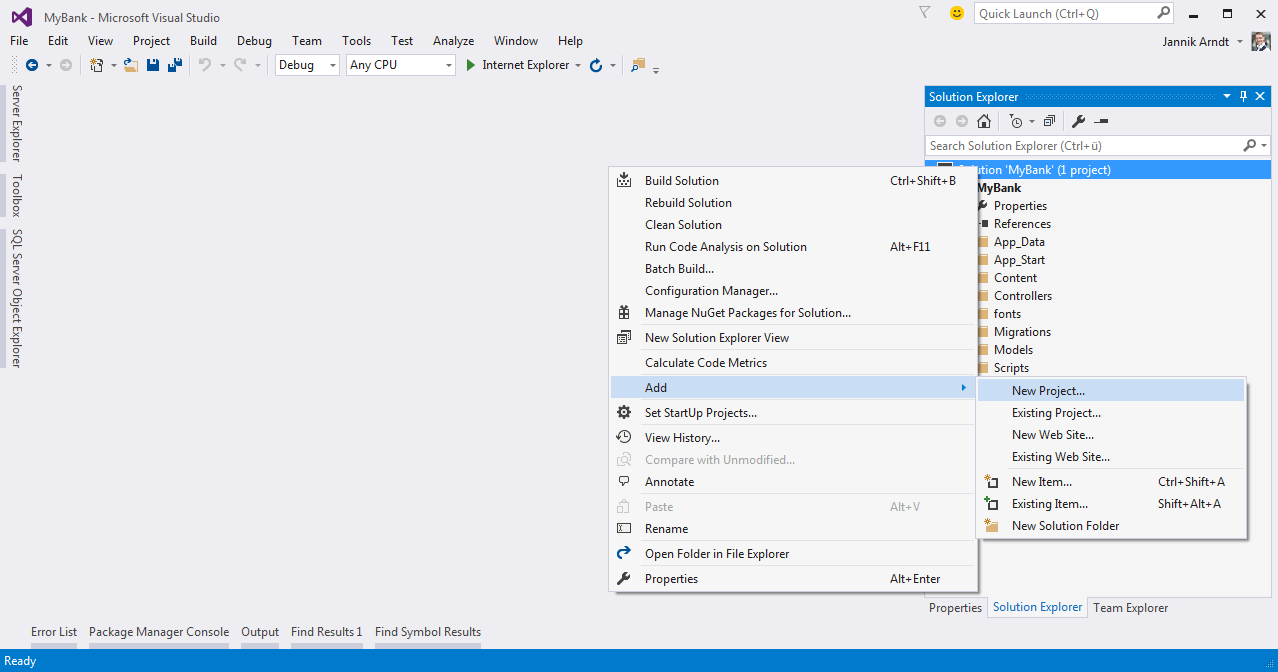The image size is (1278, 672).
Task: Open the Output tab
Action: (x=260, y=632)
